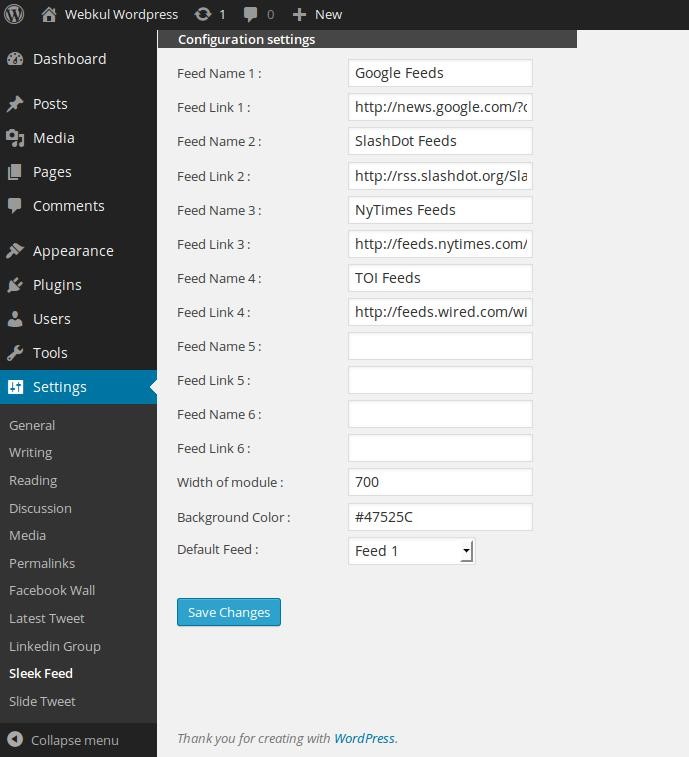Screen dimensions: 689x757
Task: Click the Configuration settings heading
Action: coord(246,39)
